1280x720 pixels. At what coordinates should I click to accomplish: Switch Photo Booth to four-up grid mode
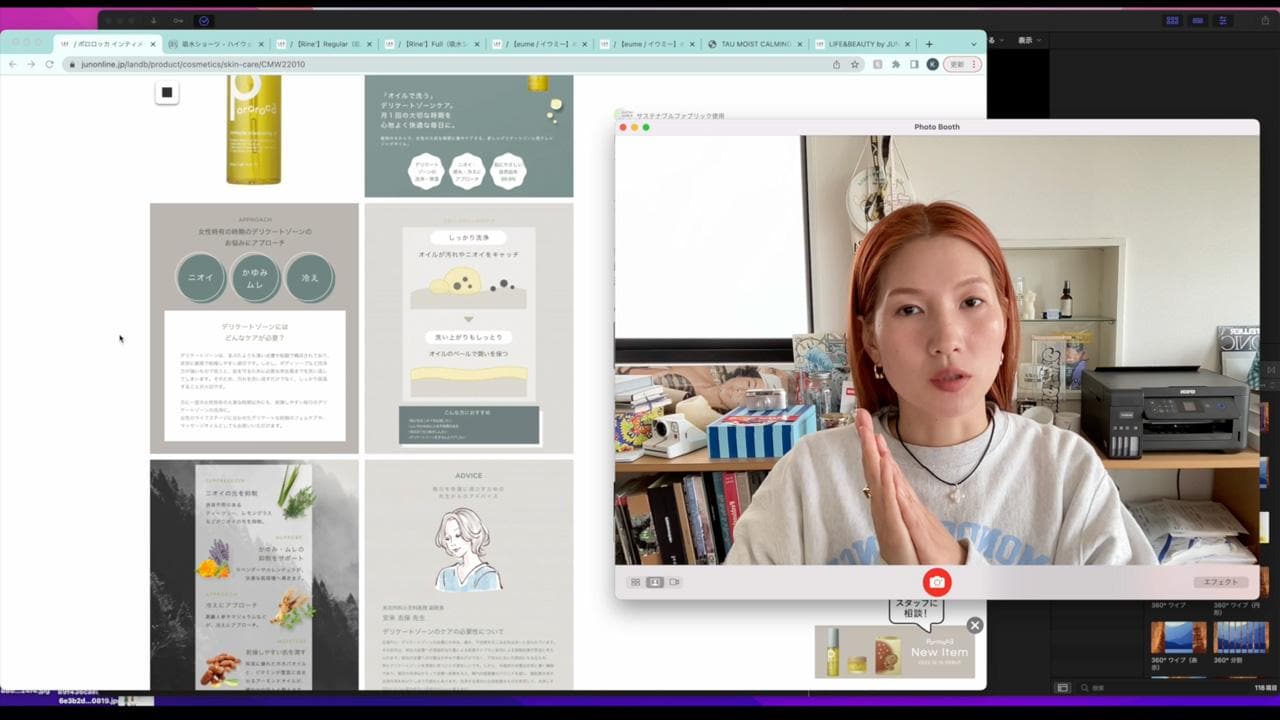(635, 582)
